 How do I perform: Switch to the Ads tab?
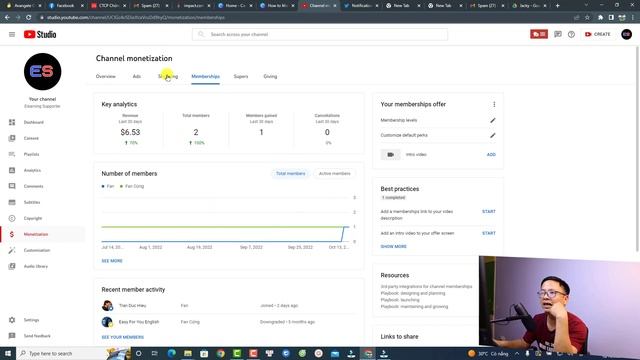137,76
